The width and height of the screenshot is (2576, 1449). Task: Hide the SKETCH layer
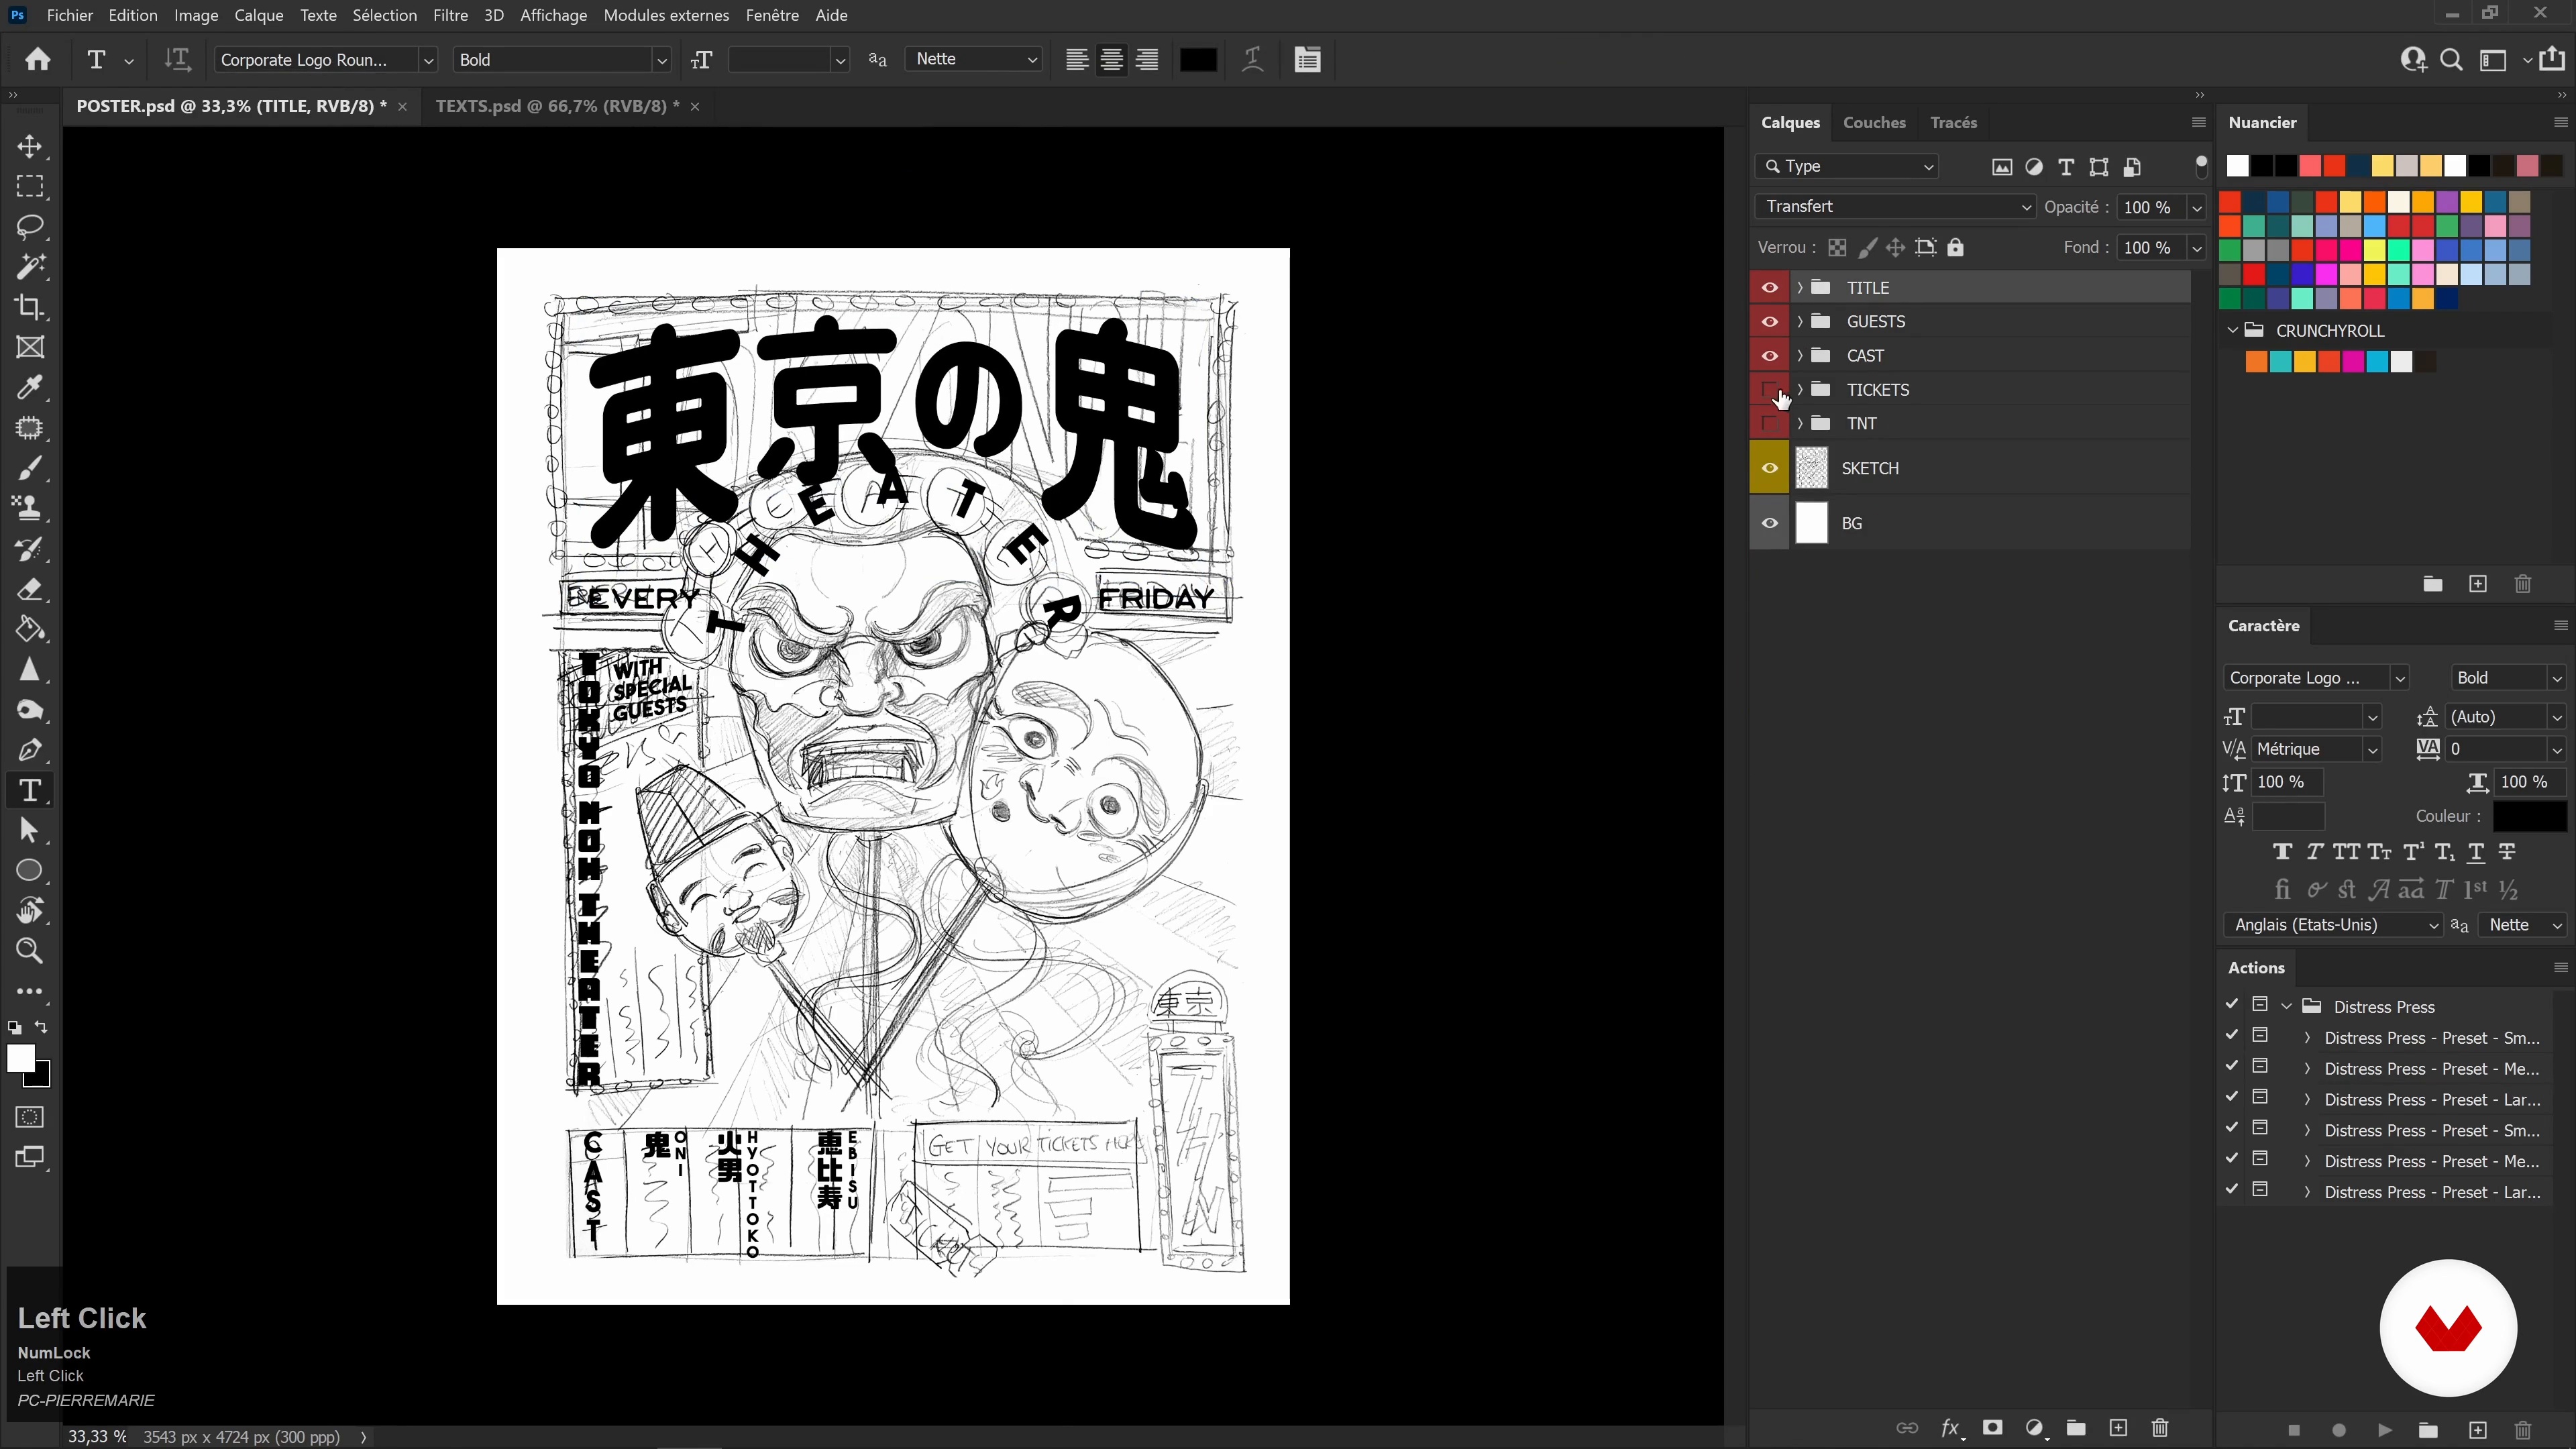pyautogui.click(x=1769, y=469)
